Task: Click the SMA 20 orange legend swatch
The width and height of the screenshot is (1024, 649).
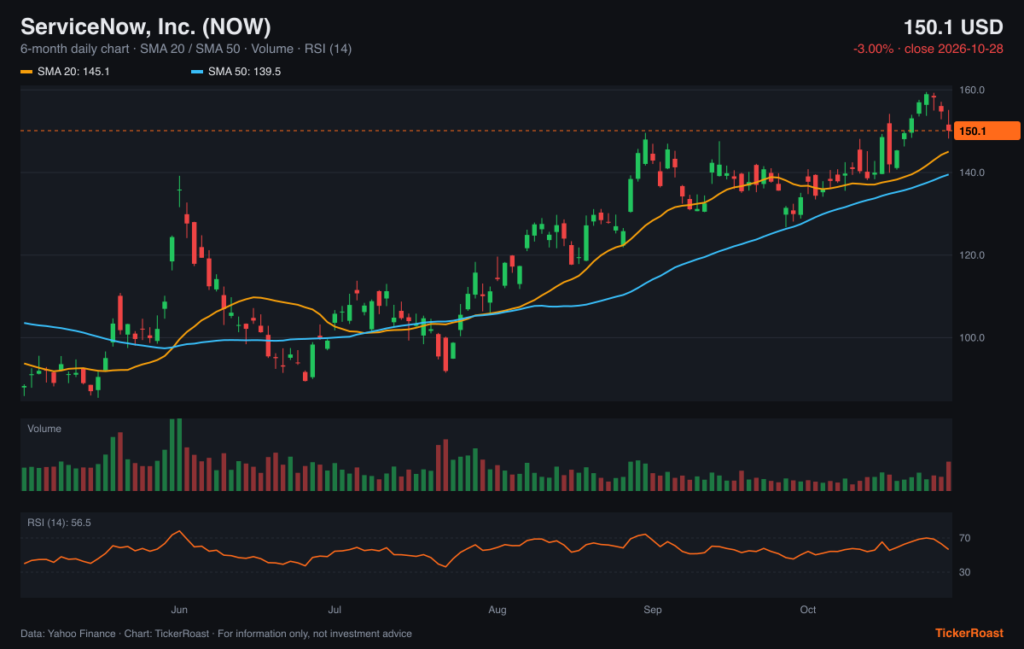Action: [x=26, y=72]
